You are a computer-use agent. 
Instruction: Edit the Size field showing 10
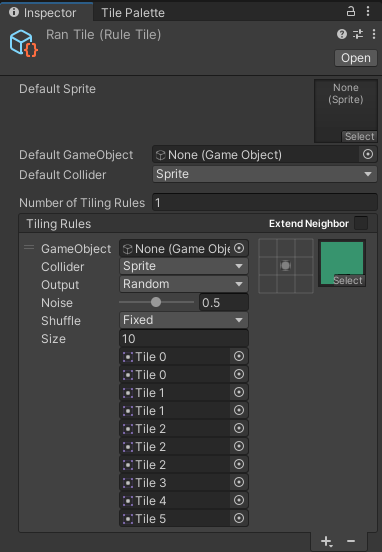[x=184, y=338]
